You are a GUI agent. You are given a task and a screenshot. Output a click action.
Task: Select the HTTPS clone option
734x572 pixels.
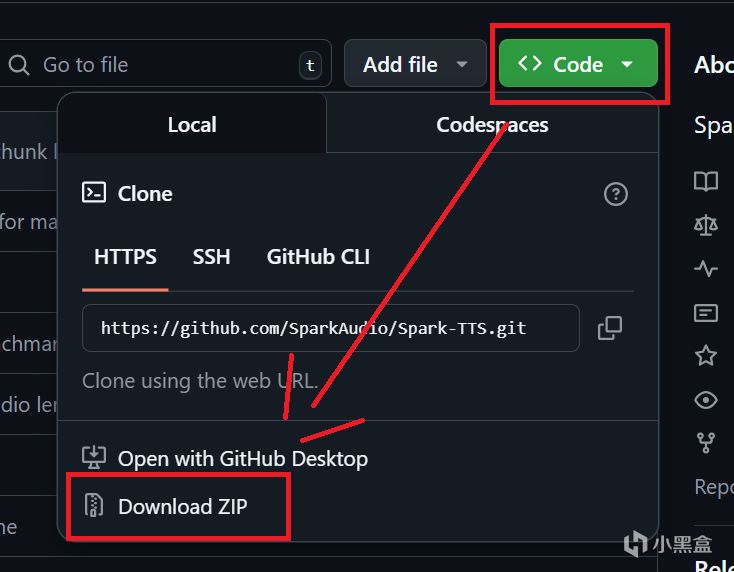(x=125, y=257)
